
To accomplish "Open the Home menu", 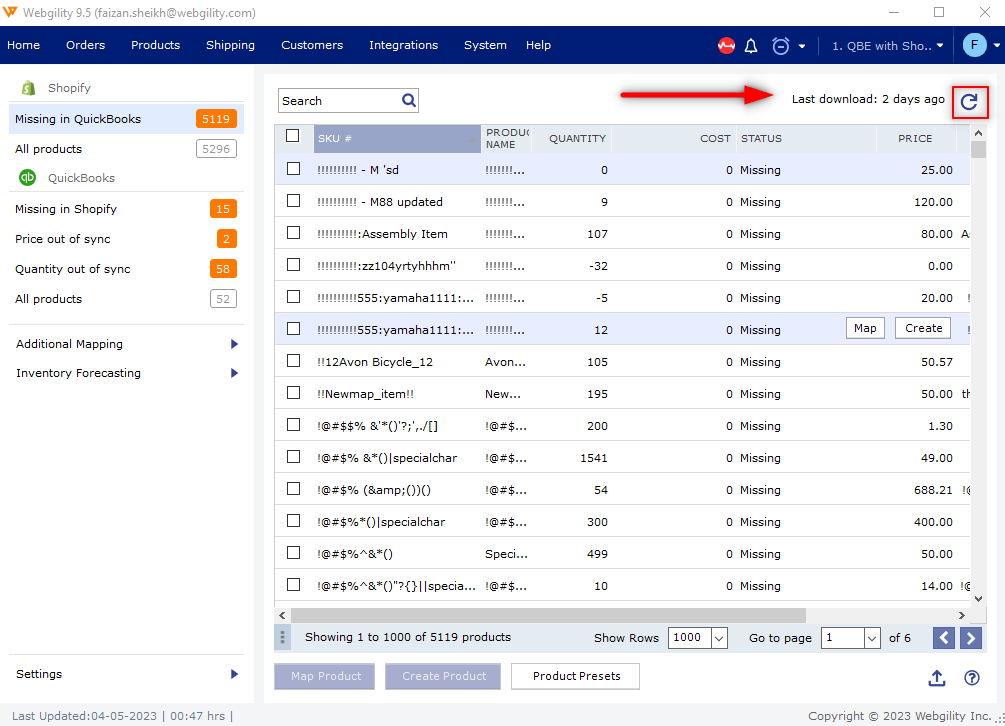I will (24, 45).
